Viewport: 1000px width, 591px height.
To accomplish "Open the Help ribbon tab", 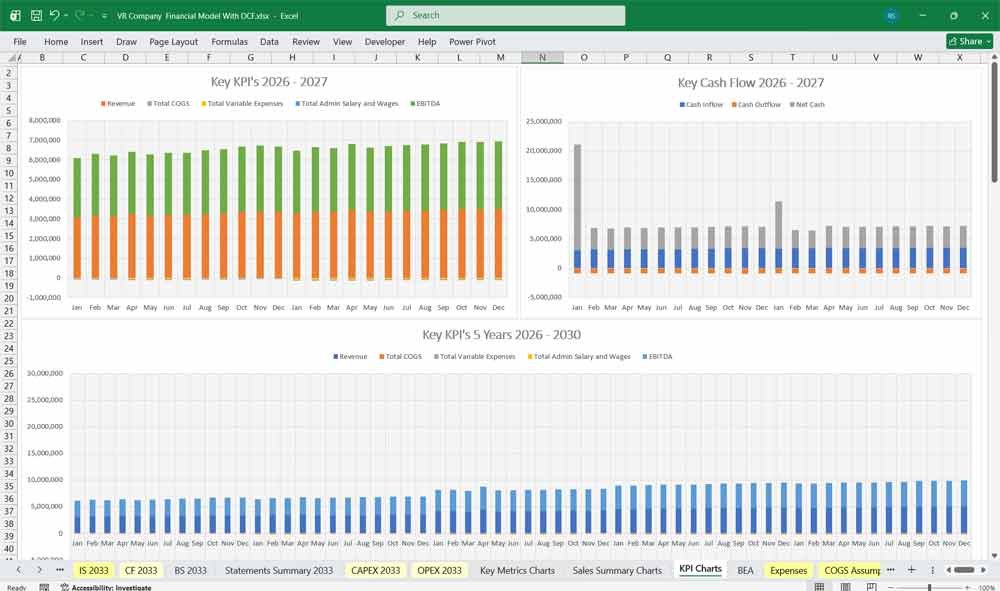I will pos(427,41).
